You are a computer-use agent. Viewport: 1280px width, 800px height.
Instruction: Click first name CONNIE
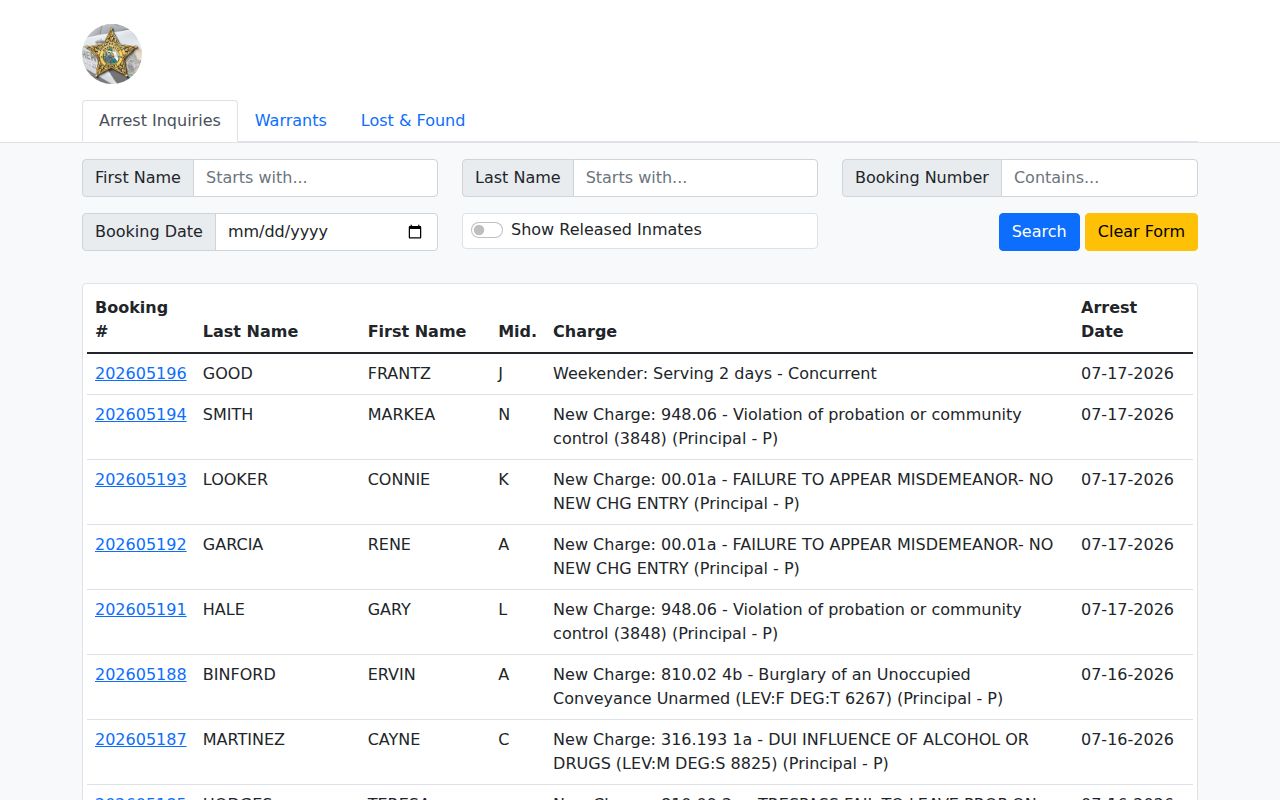pos(399,480)
